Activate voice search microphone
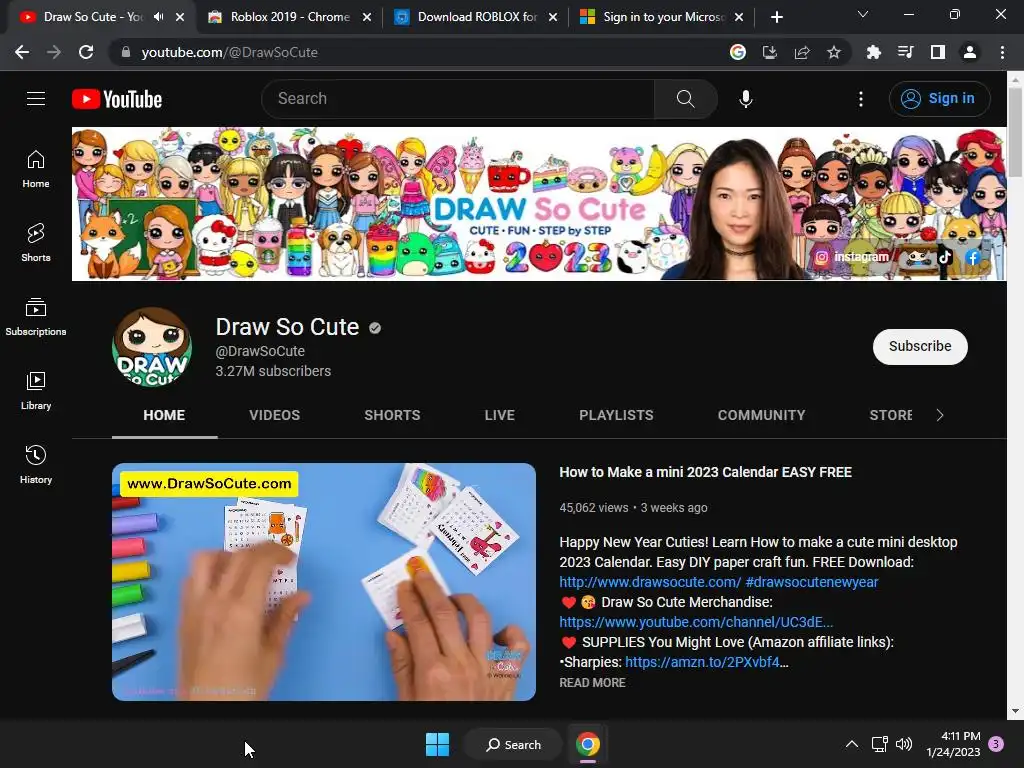Image resolution: width=1024 pixels, height=768 pixels. tap(745, 99)
